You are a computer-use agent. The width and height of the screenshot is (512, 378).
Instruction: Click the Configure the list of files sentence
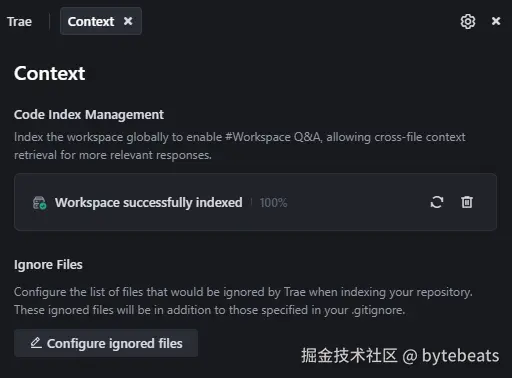(x=243, y=292)
